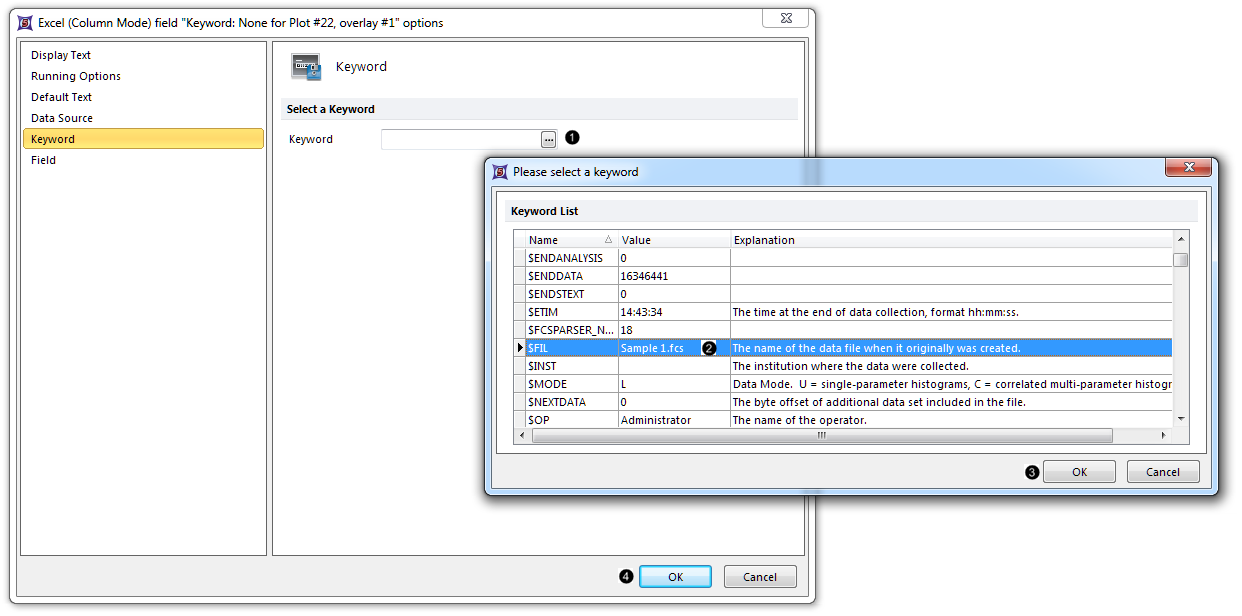Go to the Field options page
This screenshot has width=1242, height=616.
[44, 160]
